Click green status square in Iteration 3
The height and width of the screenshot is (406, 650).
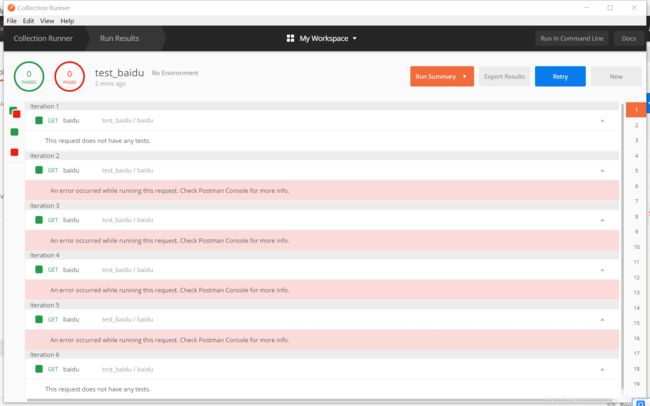(39, 220)
